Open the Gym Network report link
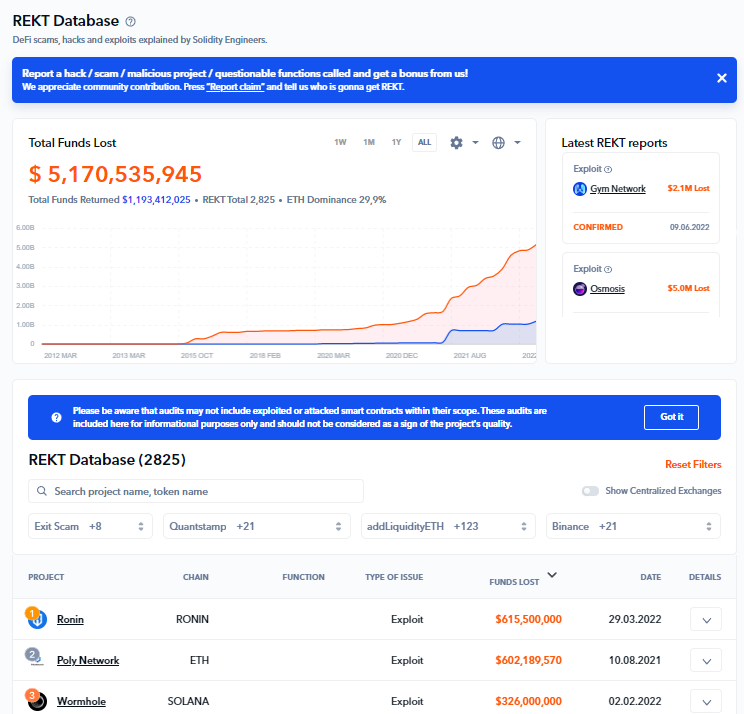Screen dimensions: 744x714 pyautogui.click(x=618, y=189)
